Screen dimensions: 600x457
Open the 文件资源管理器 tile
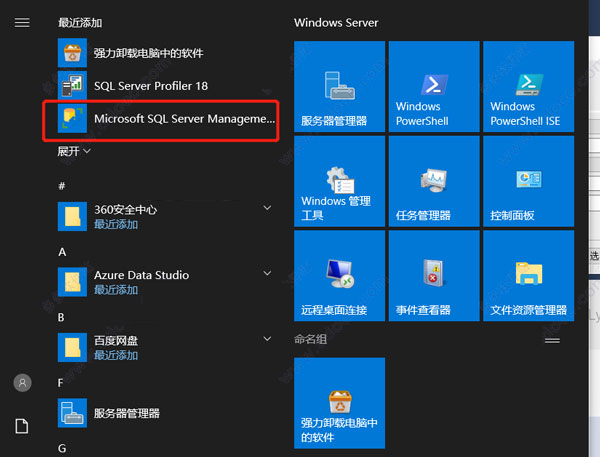click(528, 276)
